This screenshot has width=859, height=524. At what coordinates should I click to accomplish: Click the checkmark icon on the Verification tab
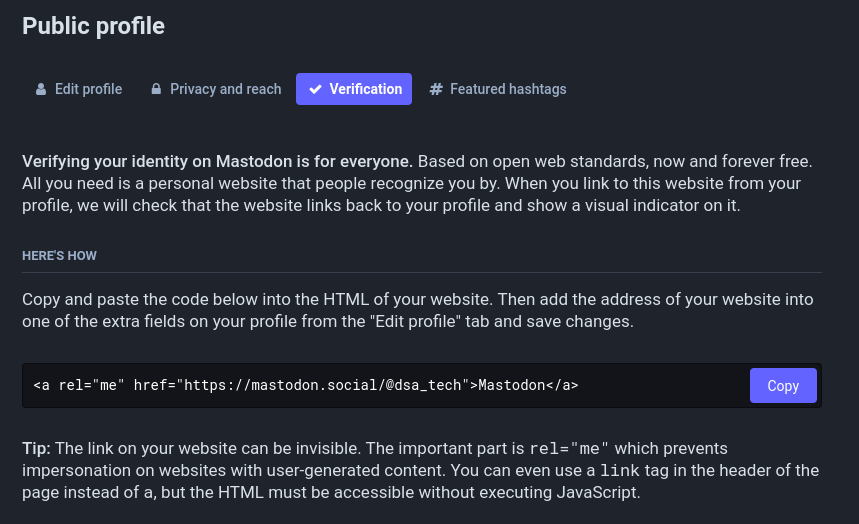pyautogui.click(x=315, y=89)
